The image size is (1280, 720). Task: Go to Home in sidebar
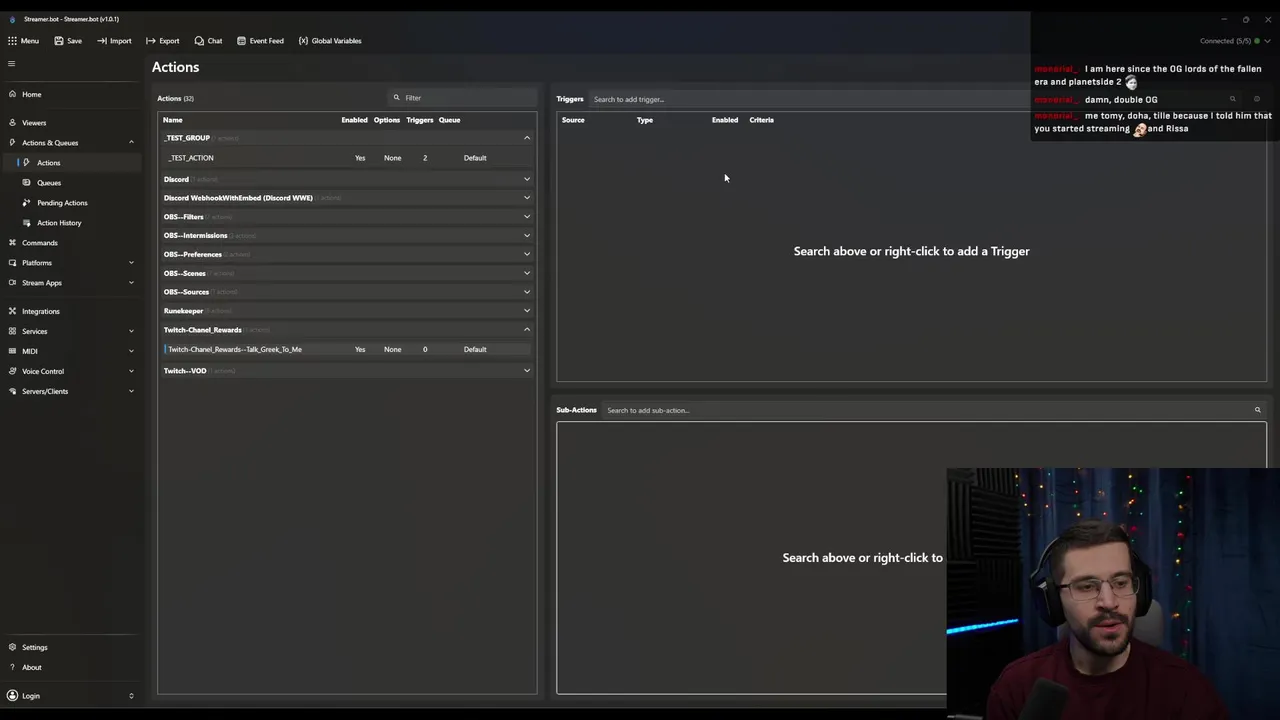tap(70, 94)
